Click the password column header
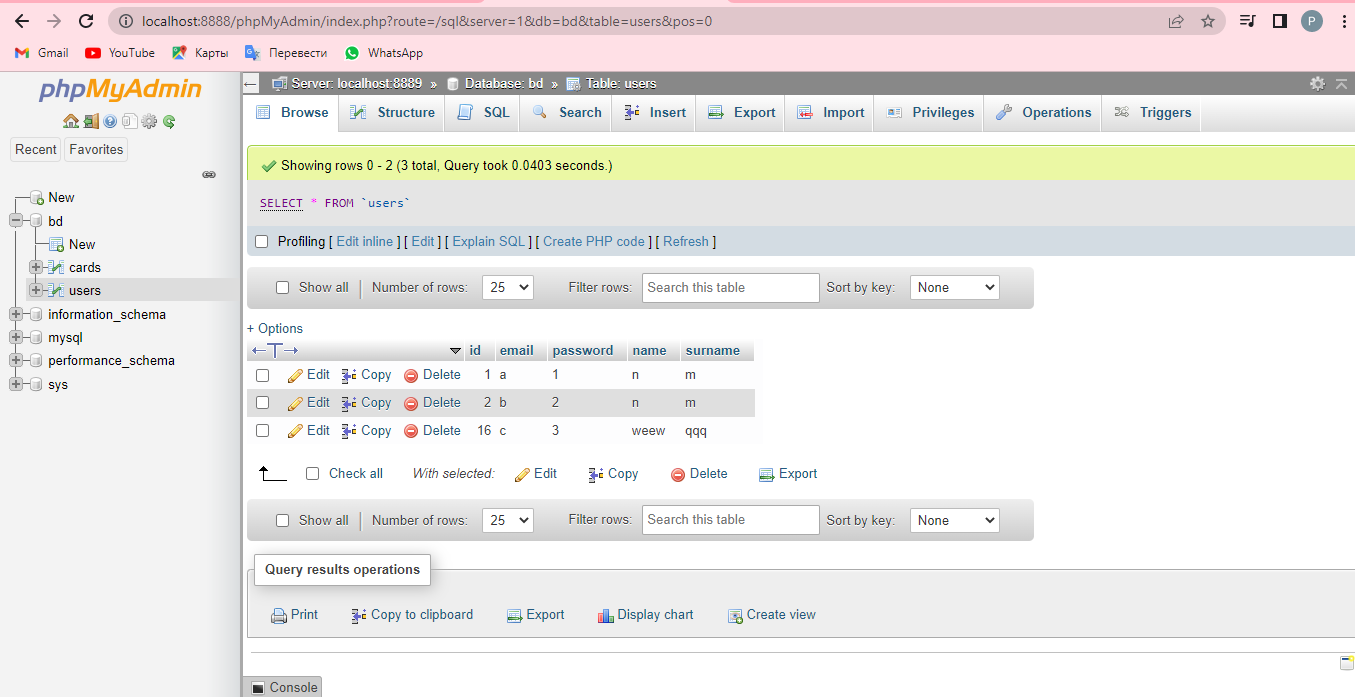1355x697 pixels. point(583,351)
